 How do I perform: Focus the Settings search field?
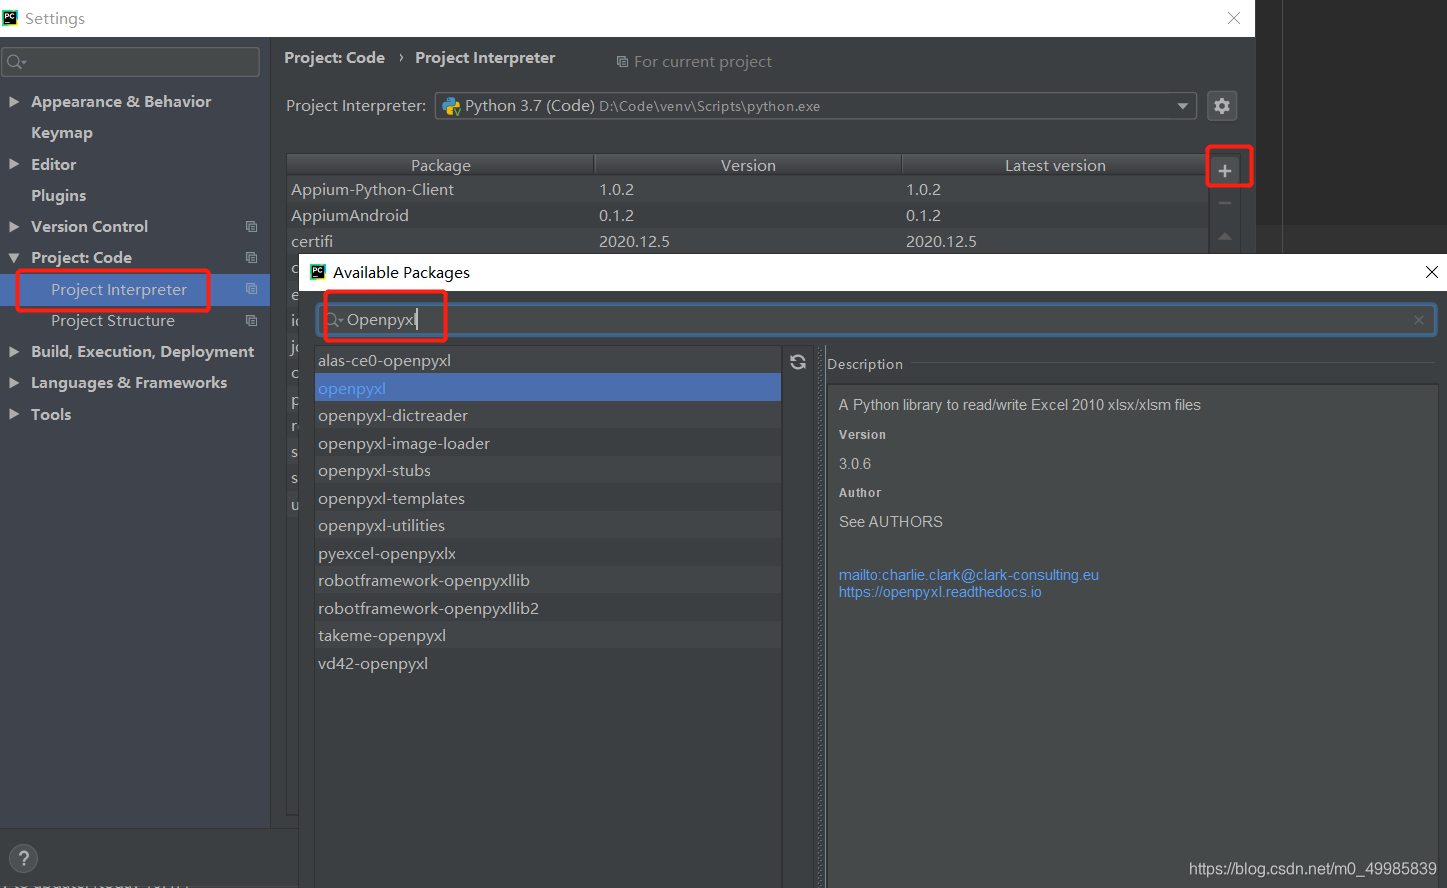click(131, 62)
